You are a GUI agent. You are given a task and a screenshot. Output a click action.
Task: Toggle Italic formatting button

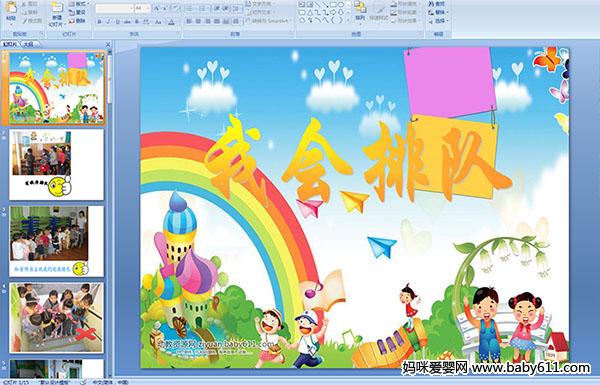click(108, 22)
